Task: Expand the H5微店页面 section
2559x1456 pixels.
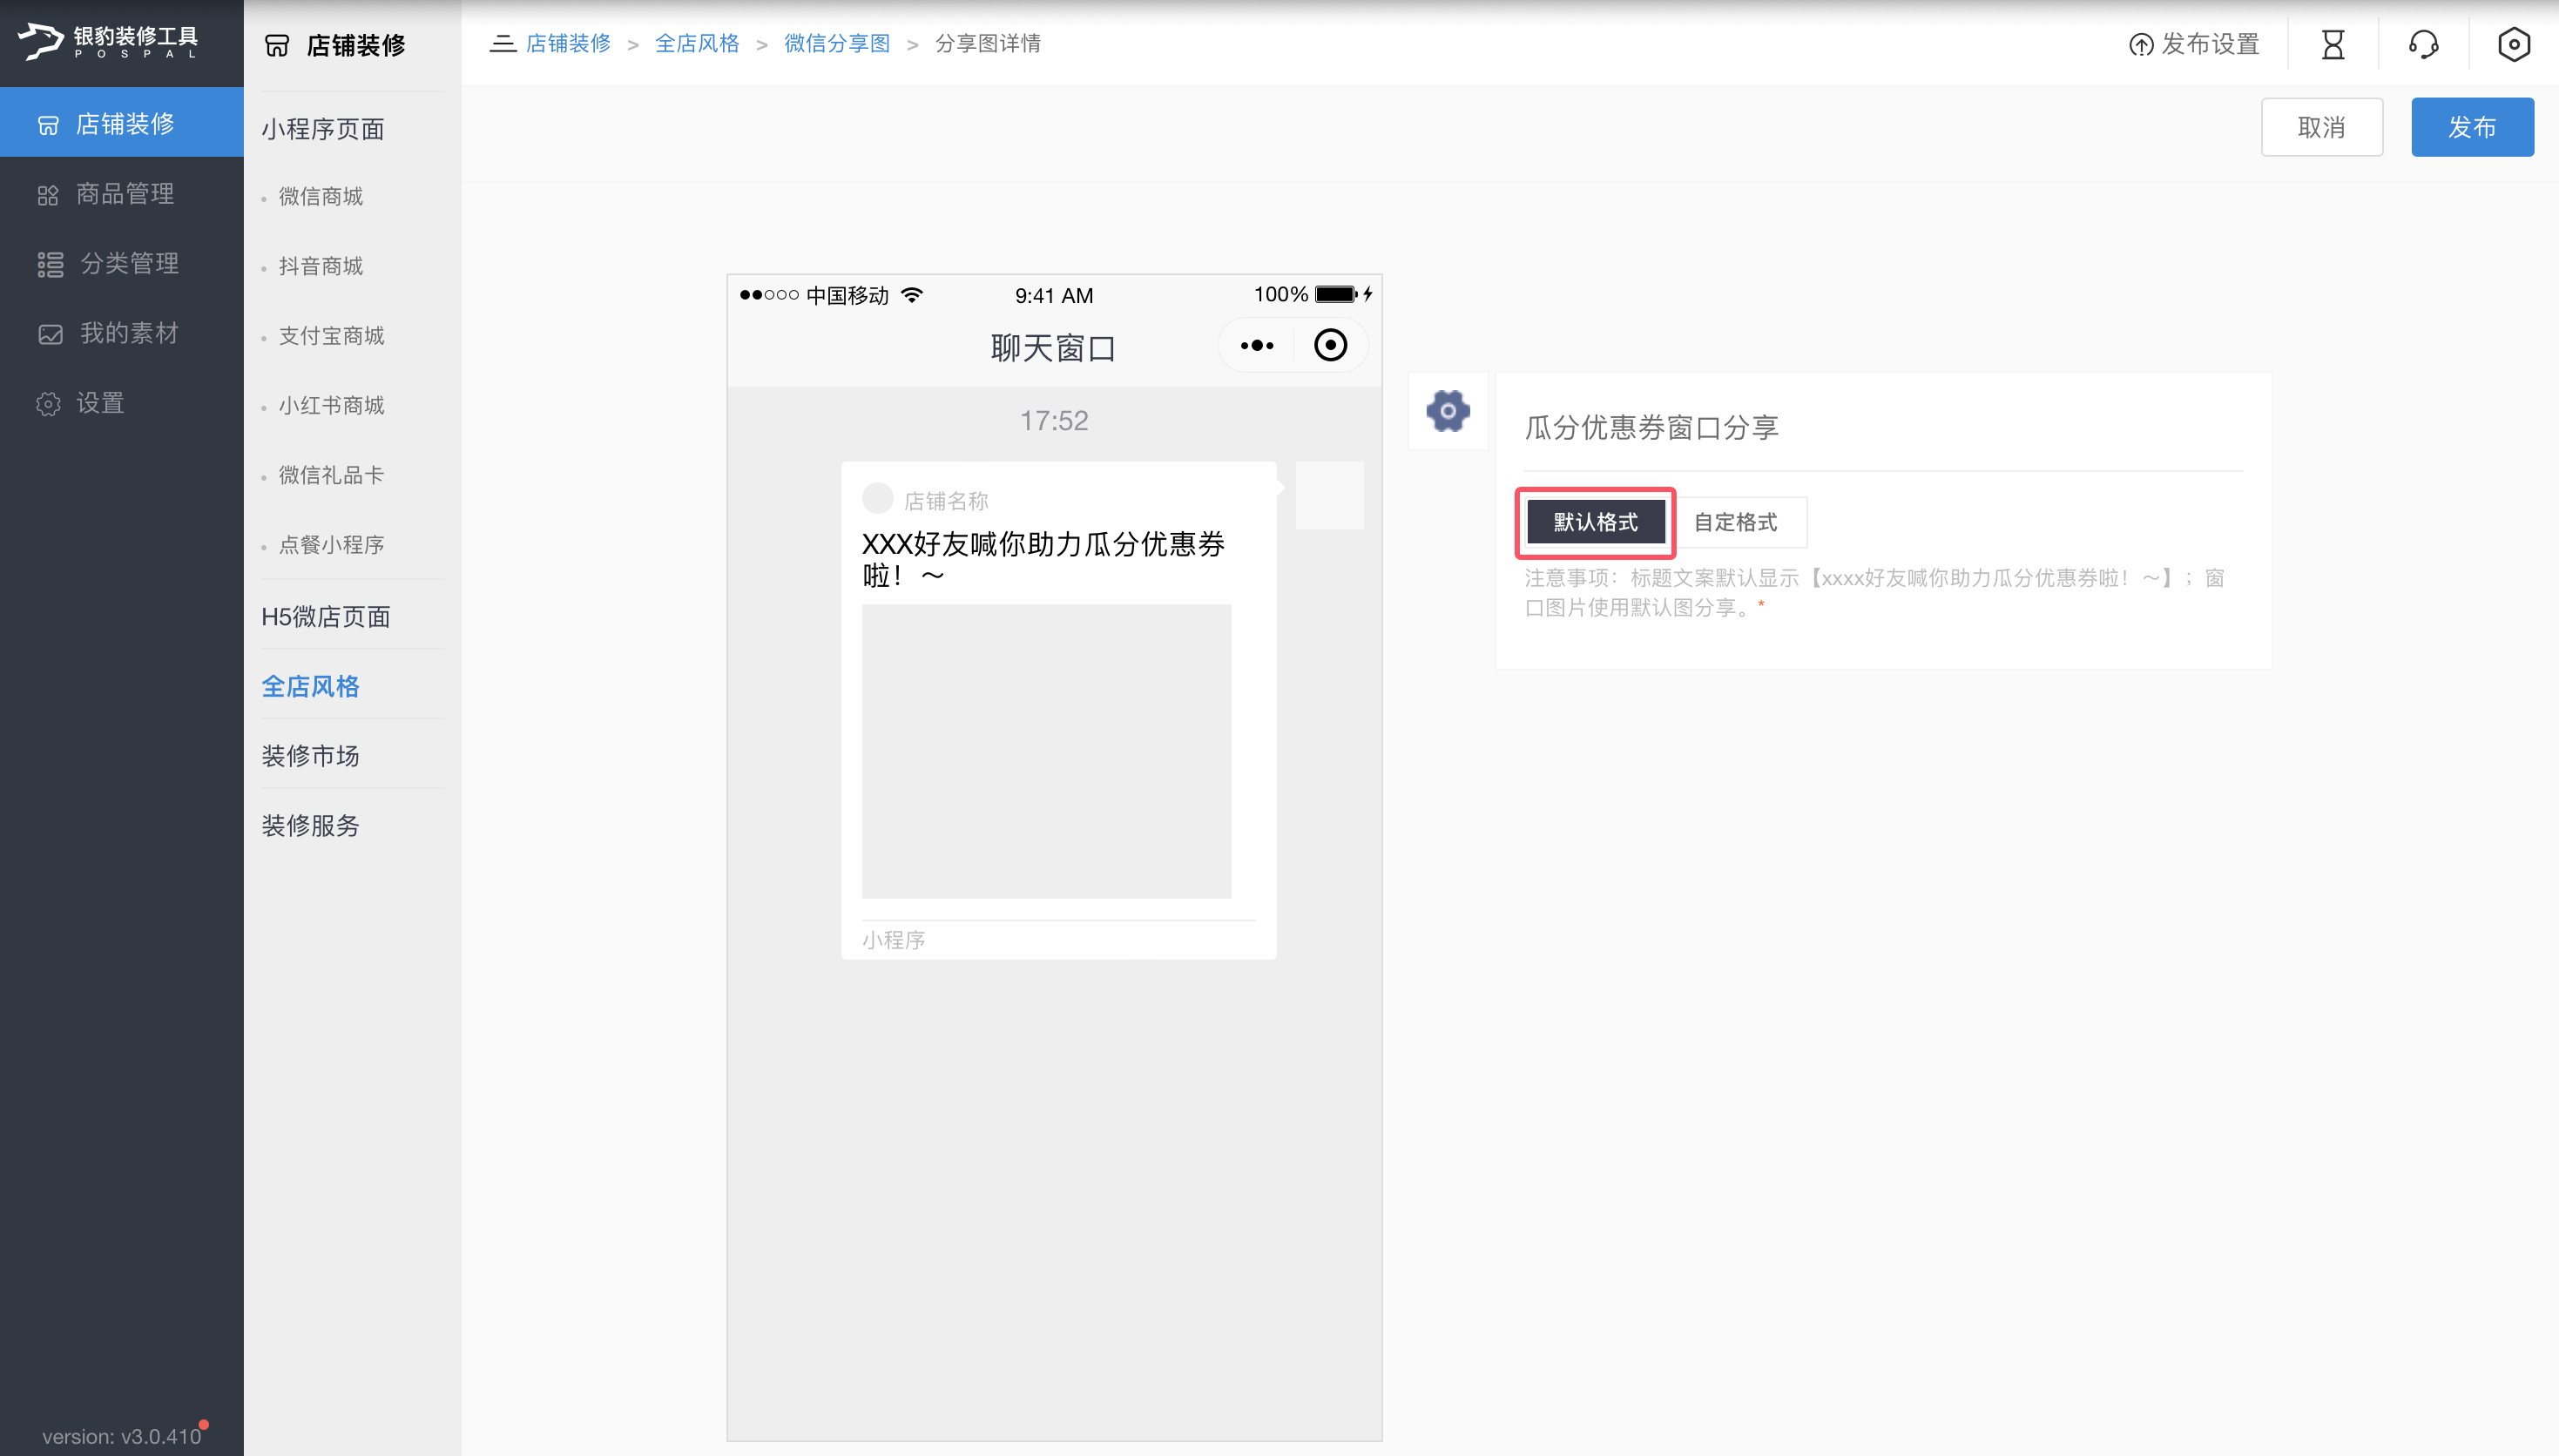Action: [326, 617]
